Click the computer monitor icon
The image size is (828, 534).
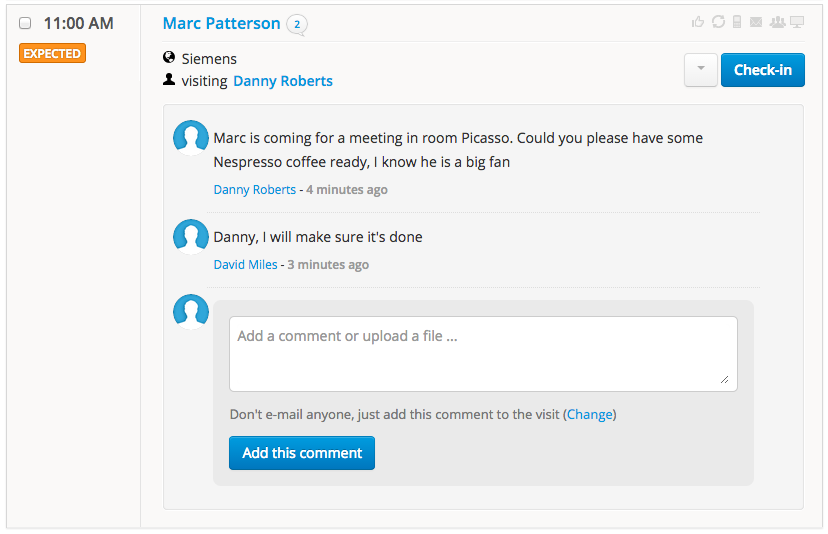[797, 22]
